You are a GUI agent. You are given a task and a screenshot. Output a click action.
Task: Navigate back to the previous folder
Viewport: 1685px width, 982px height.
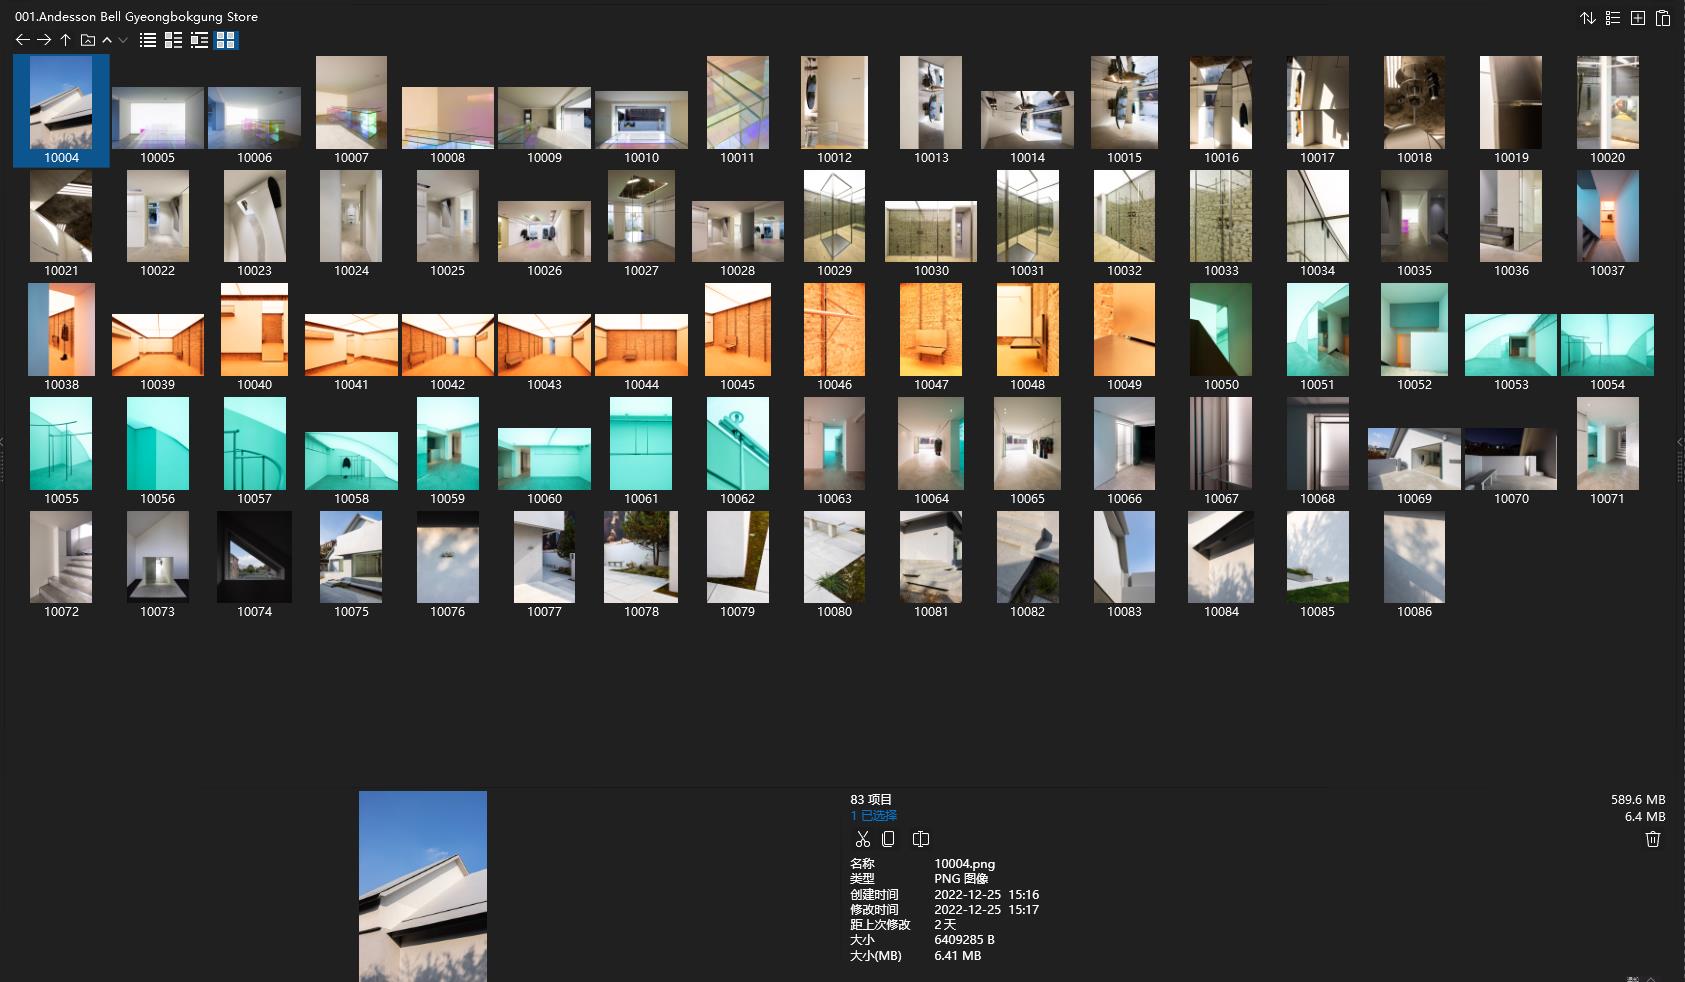pyautogui.click(x=23, y=40)
